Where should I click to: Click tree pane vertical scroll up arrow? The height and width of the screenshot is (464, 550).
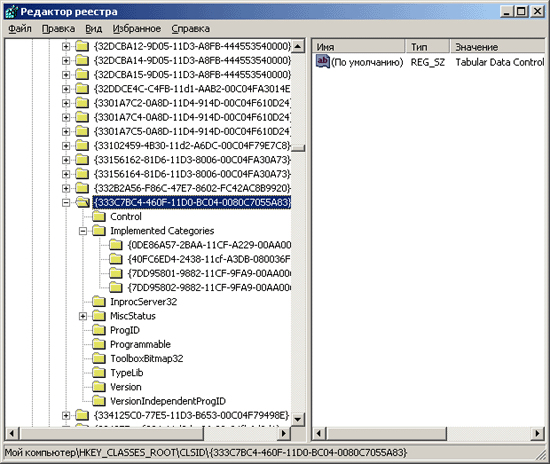tap(298, 46)
